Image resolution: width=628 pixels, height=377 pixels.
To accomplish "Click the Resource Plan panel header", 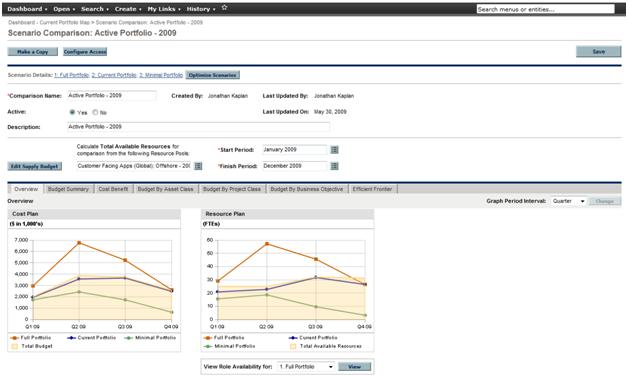I will click(x=288, y=214).
